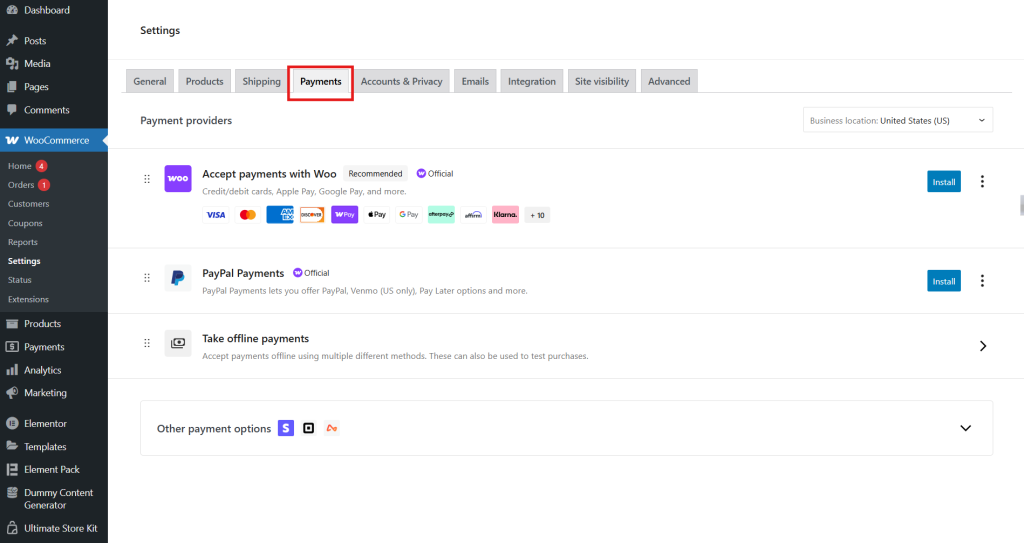The height and width of the screenshot is (543, 1024).
Task: Switch to the General settings tab
Action: (x=150, y=81)
